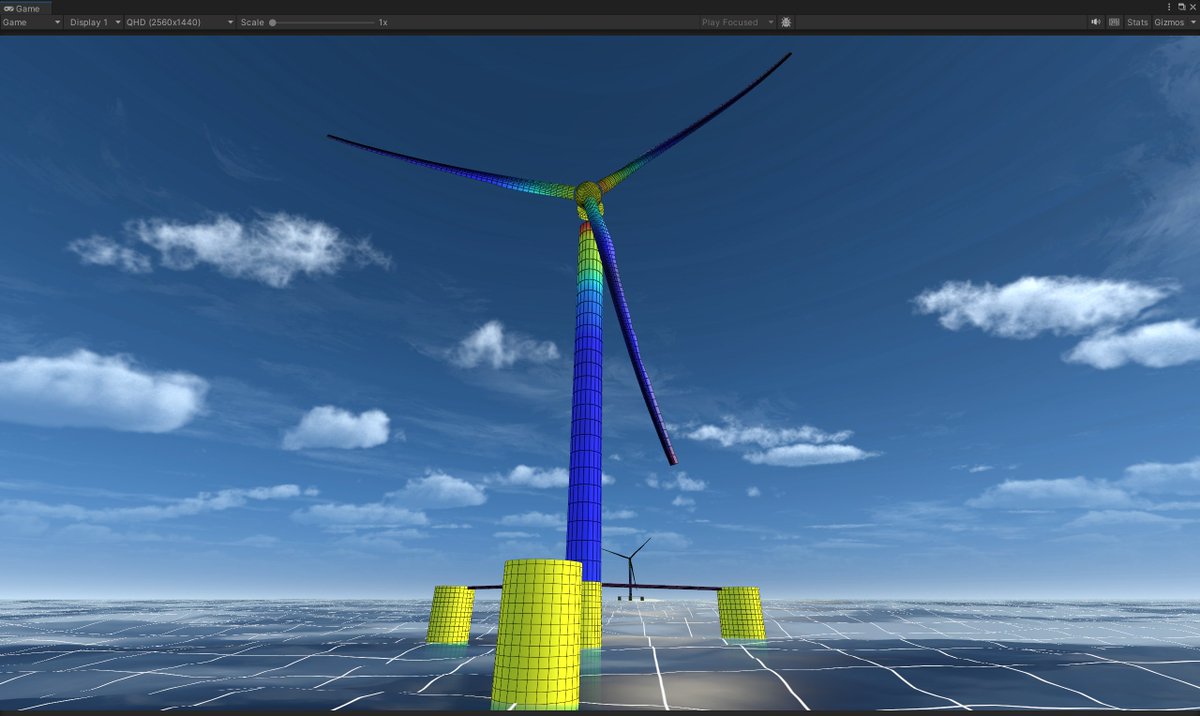
Task: Open the Game panel three-dot options menu
Action: click(x=1169, y=7)
